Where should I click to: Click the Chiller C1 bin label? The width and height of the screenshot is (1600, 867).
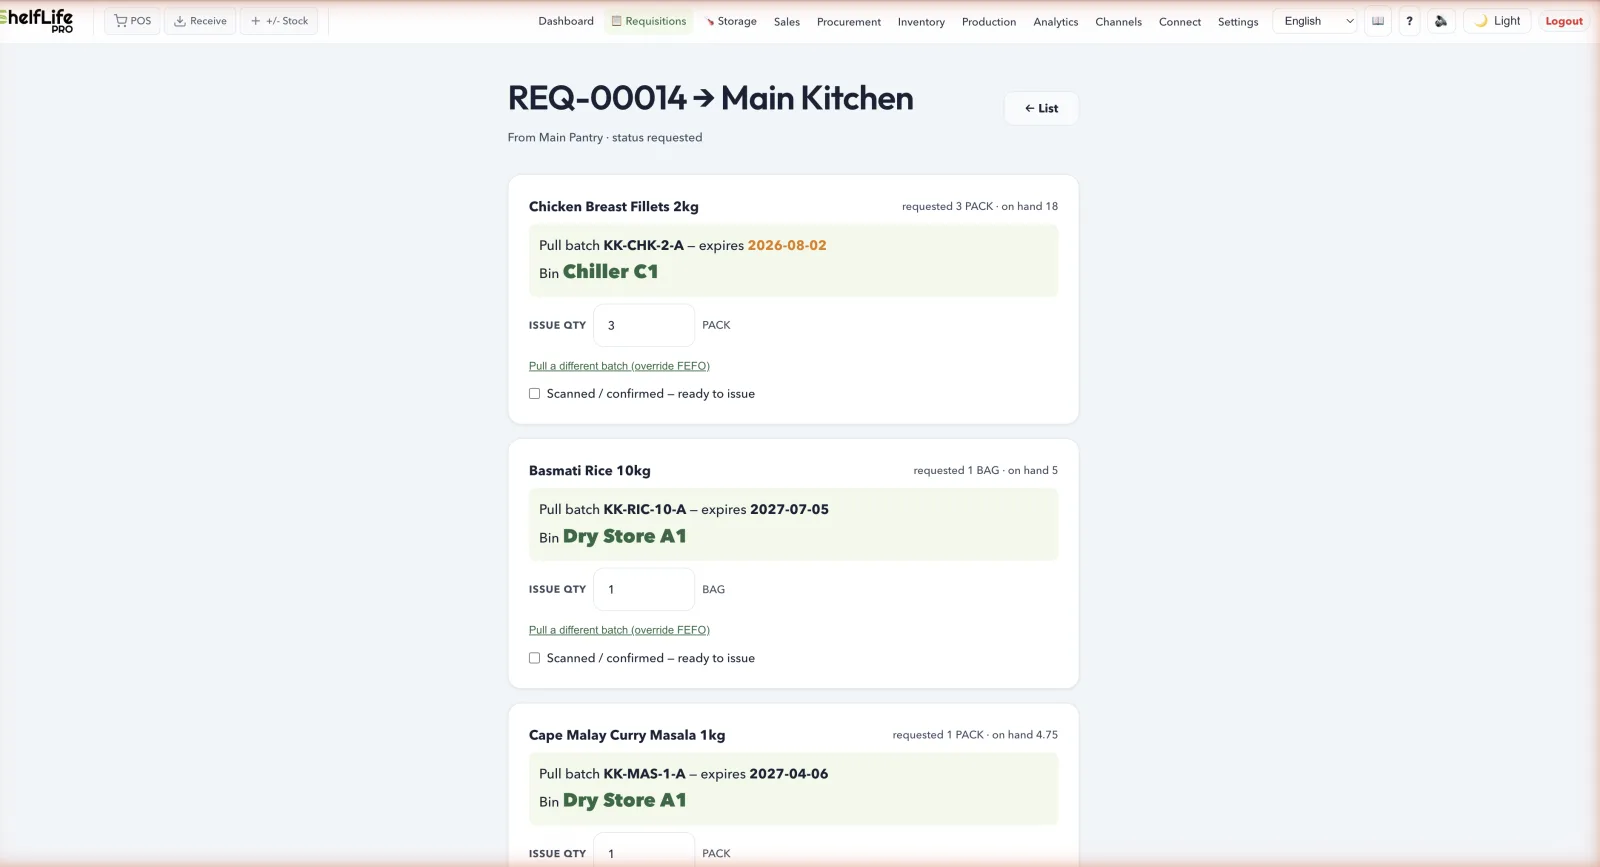click(x=611, y=272)
